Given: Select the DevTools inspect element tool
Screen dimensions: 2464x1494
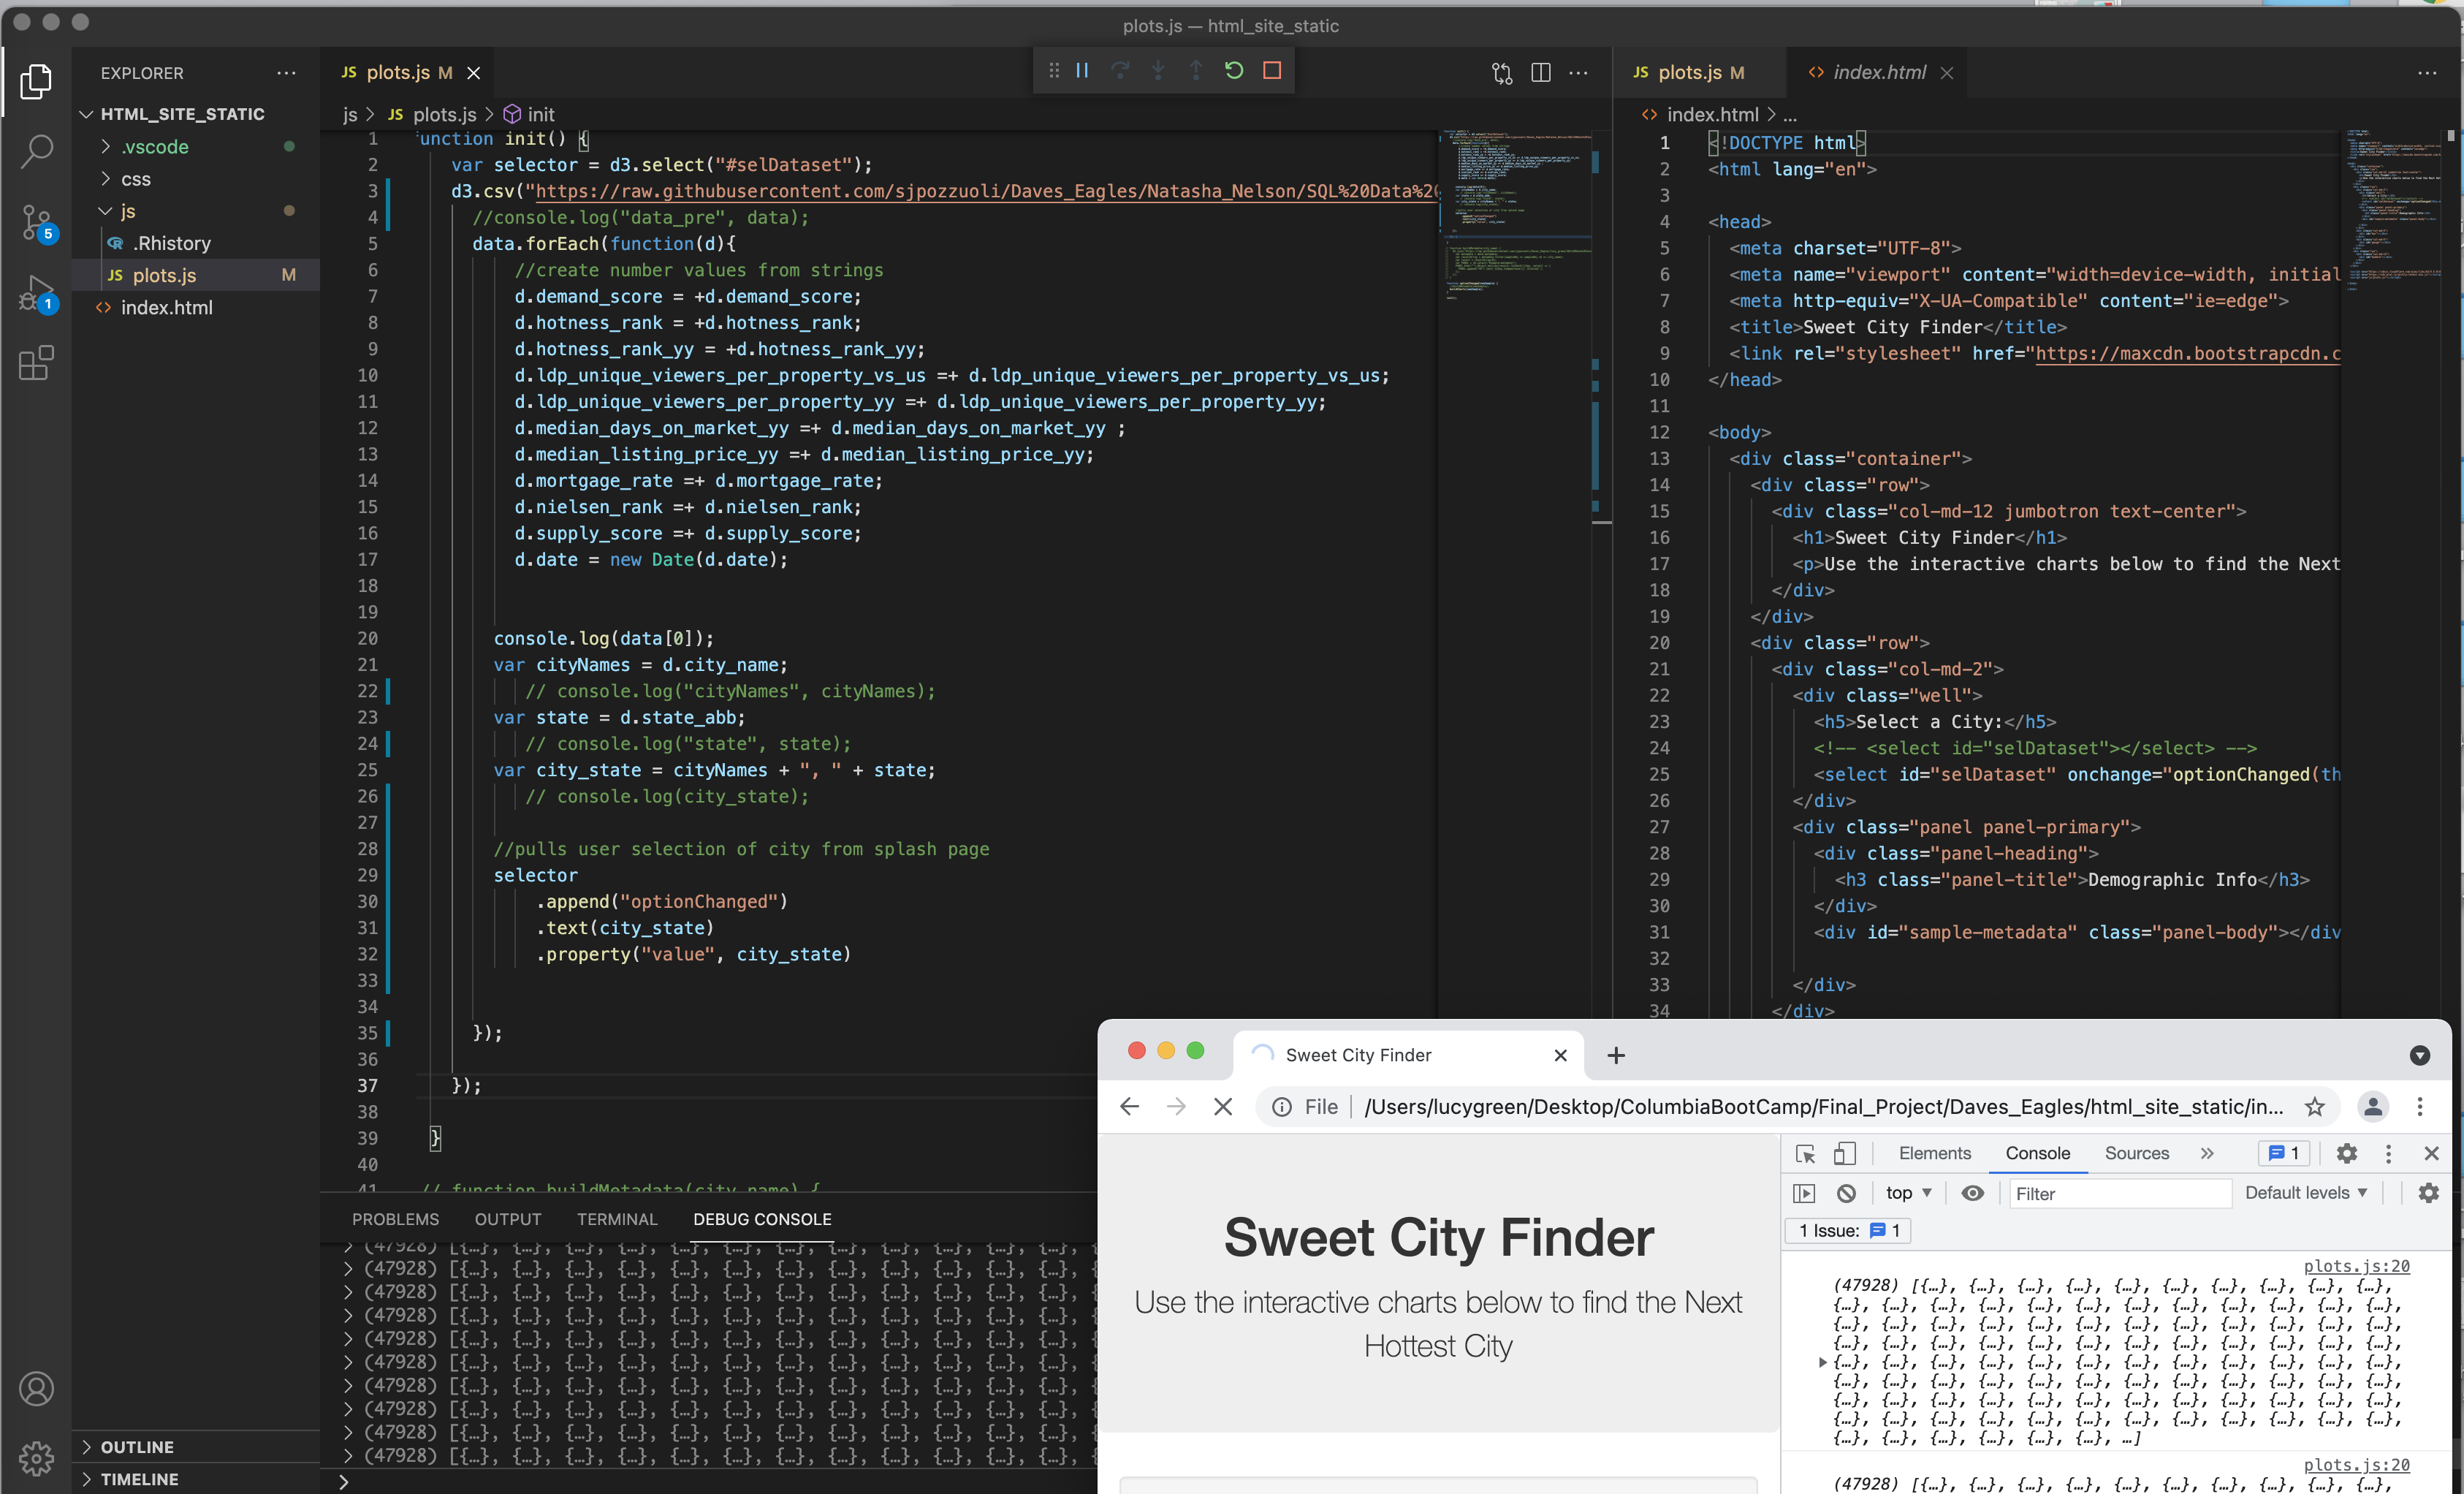Looking at the screenshot, I should (1805, 1153).
